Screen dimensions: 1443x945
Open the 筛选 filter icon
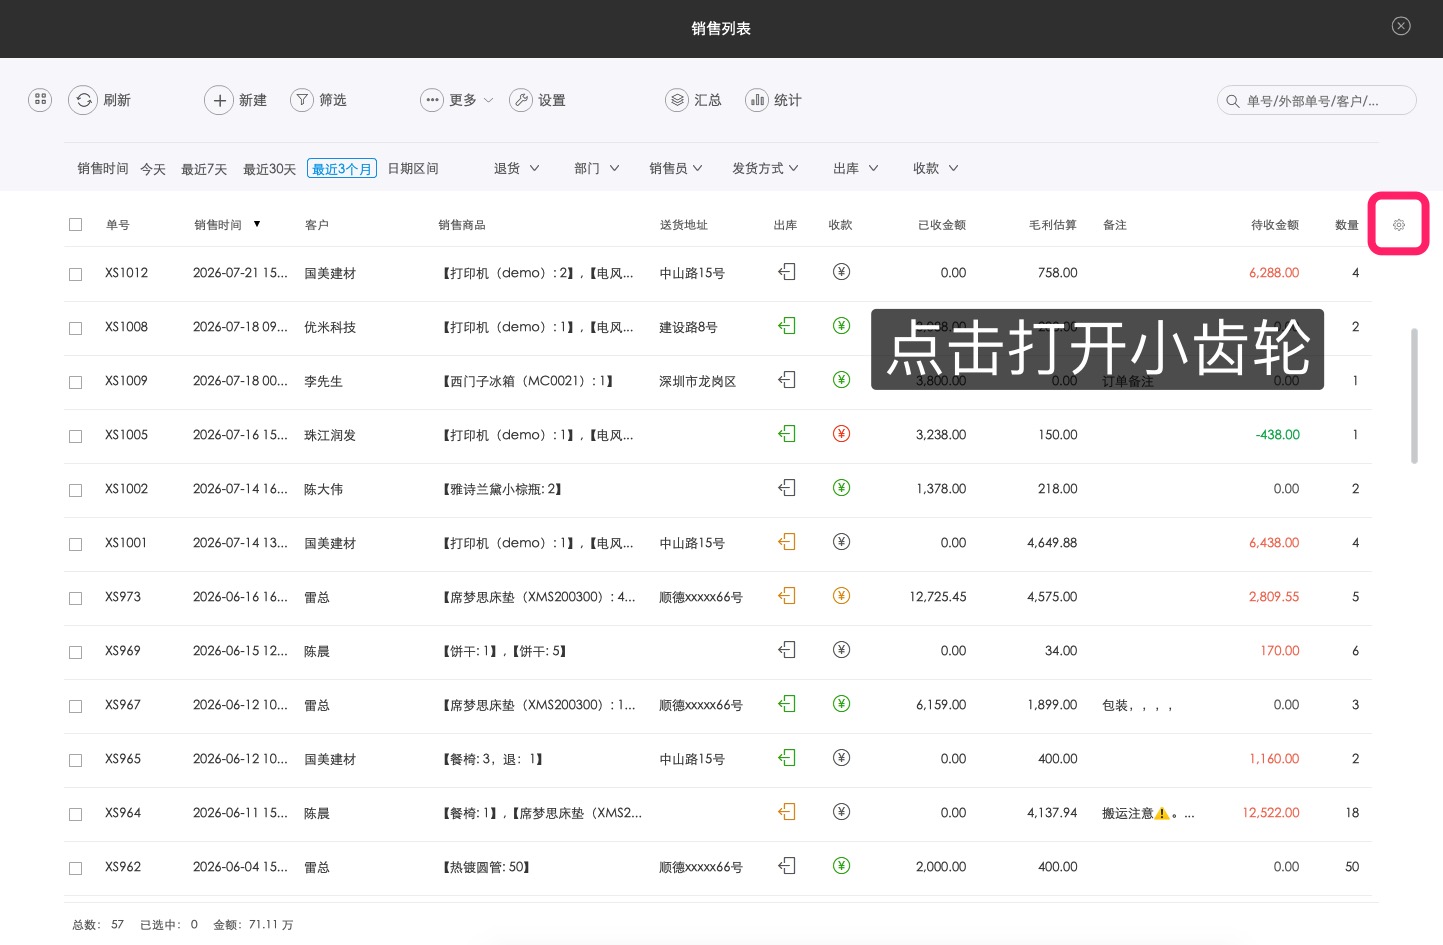click(302, 100)
